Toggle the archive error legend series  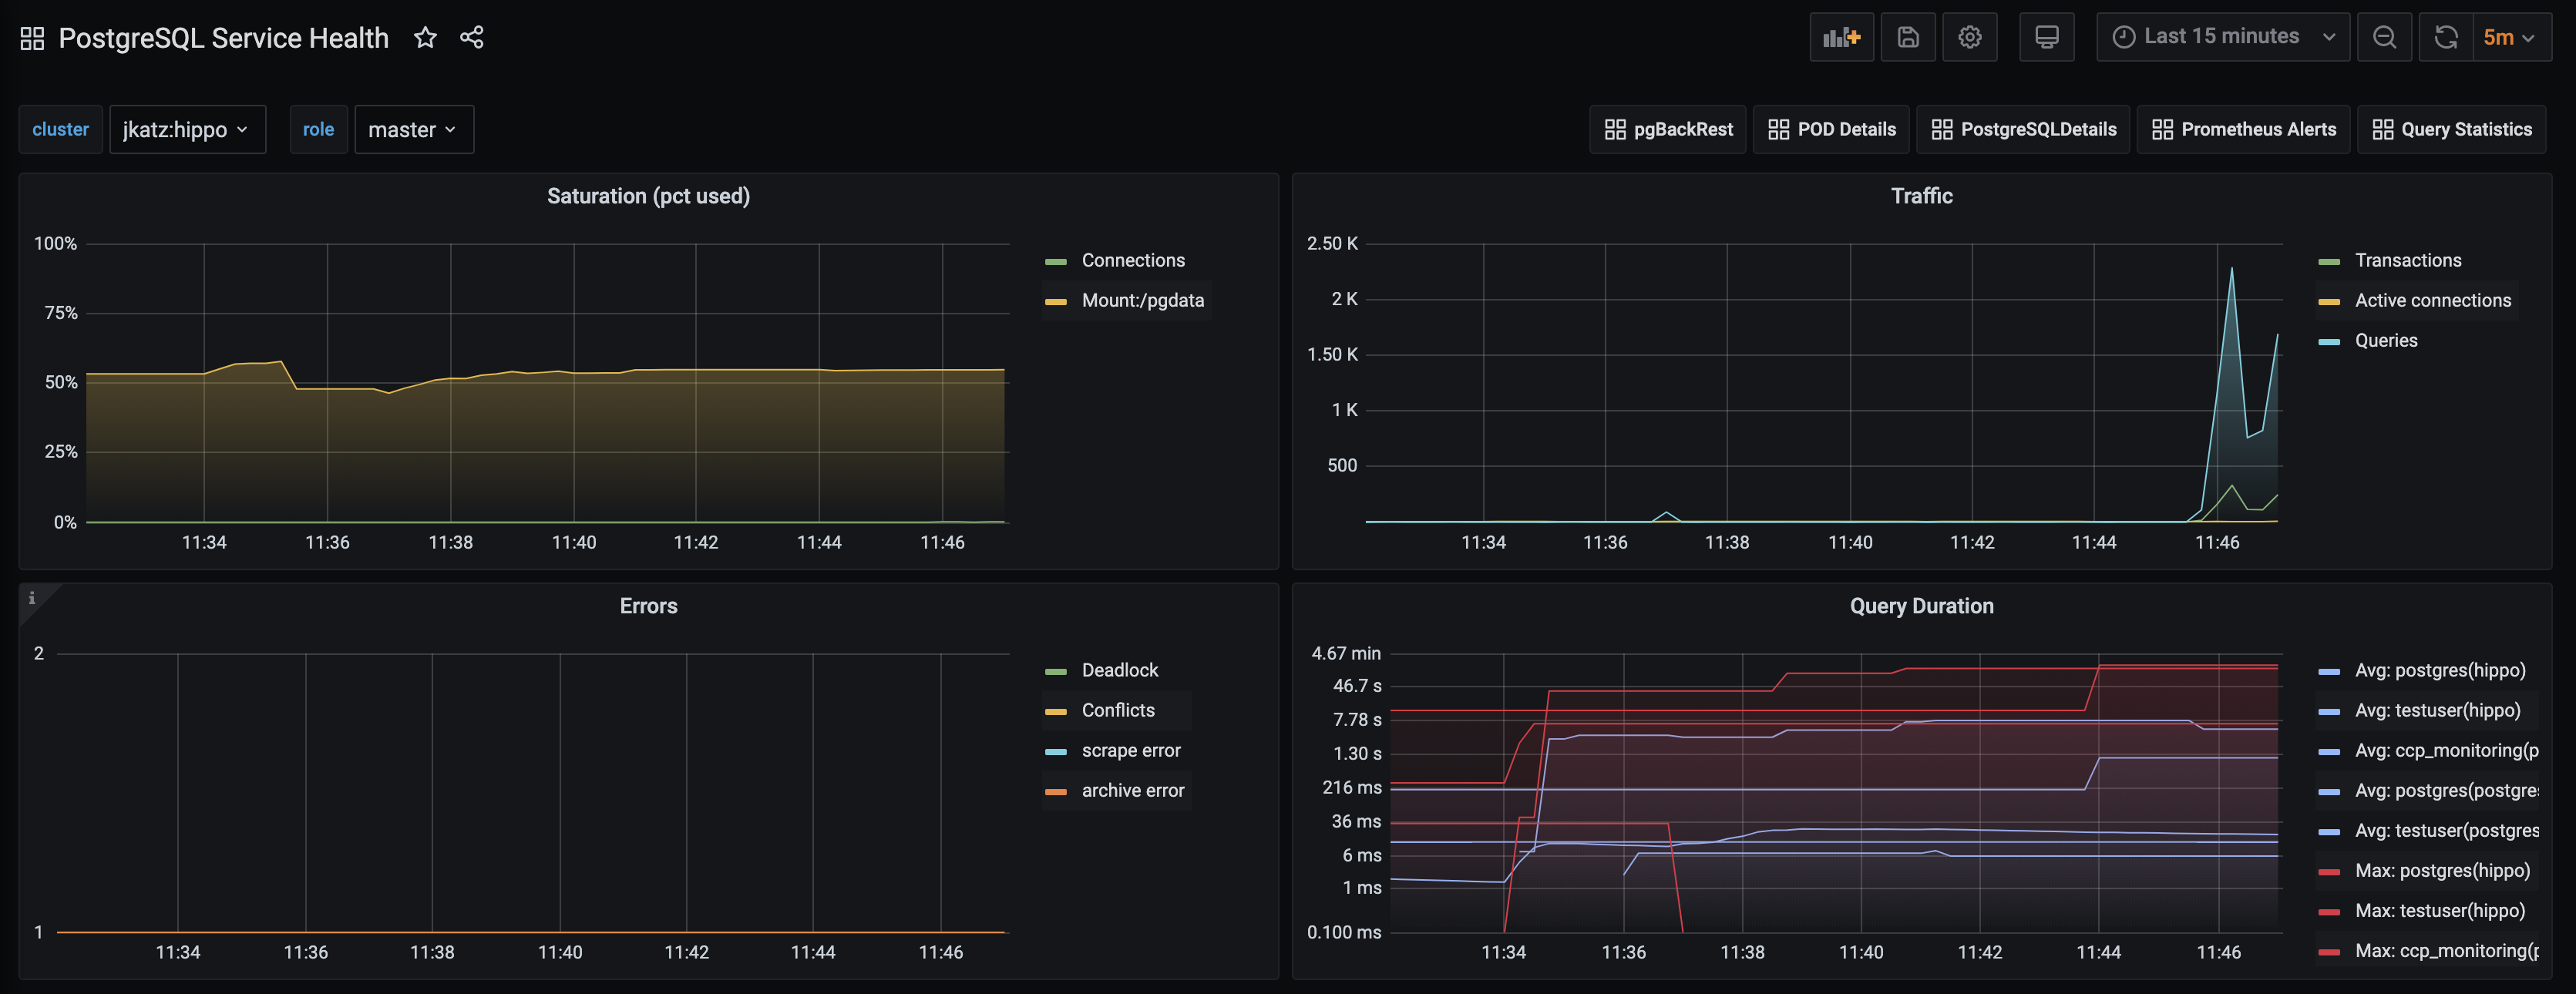(x=1132, y=790)
